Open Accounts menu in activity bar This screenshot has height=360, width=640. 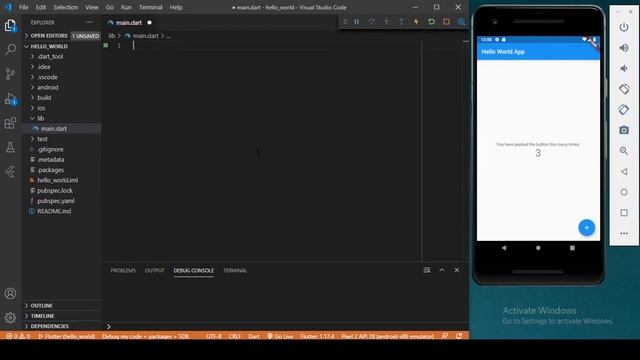[x=10, y=293]
